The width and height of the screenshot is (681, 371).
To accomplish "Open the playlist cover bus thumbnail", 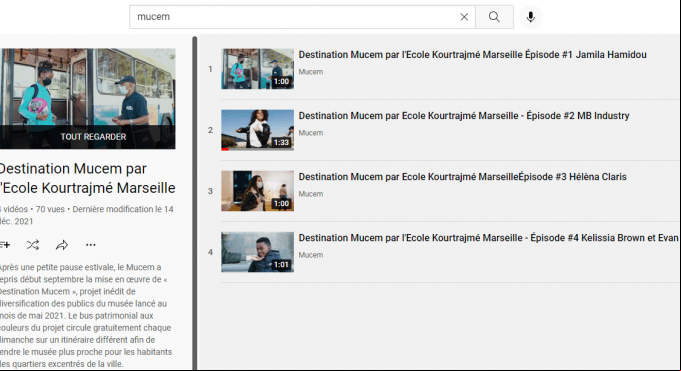I will pos(88,99).
